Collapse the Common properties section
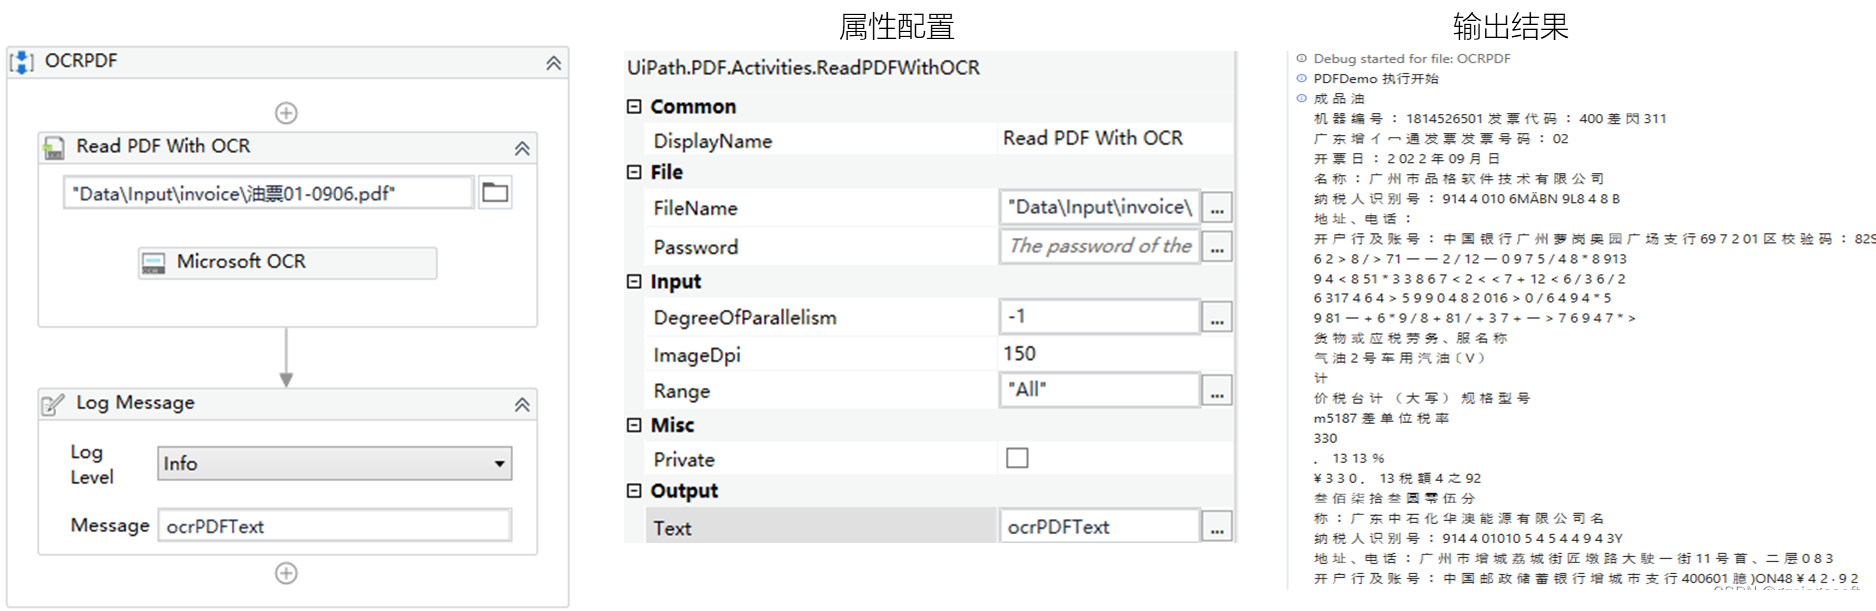The height and width of the screenshot is (611, 1876). (632, 106)
